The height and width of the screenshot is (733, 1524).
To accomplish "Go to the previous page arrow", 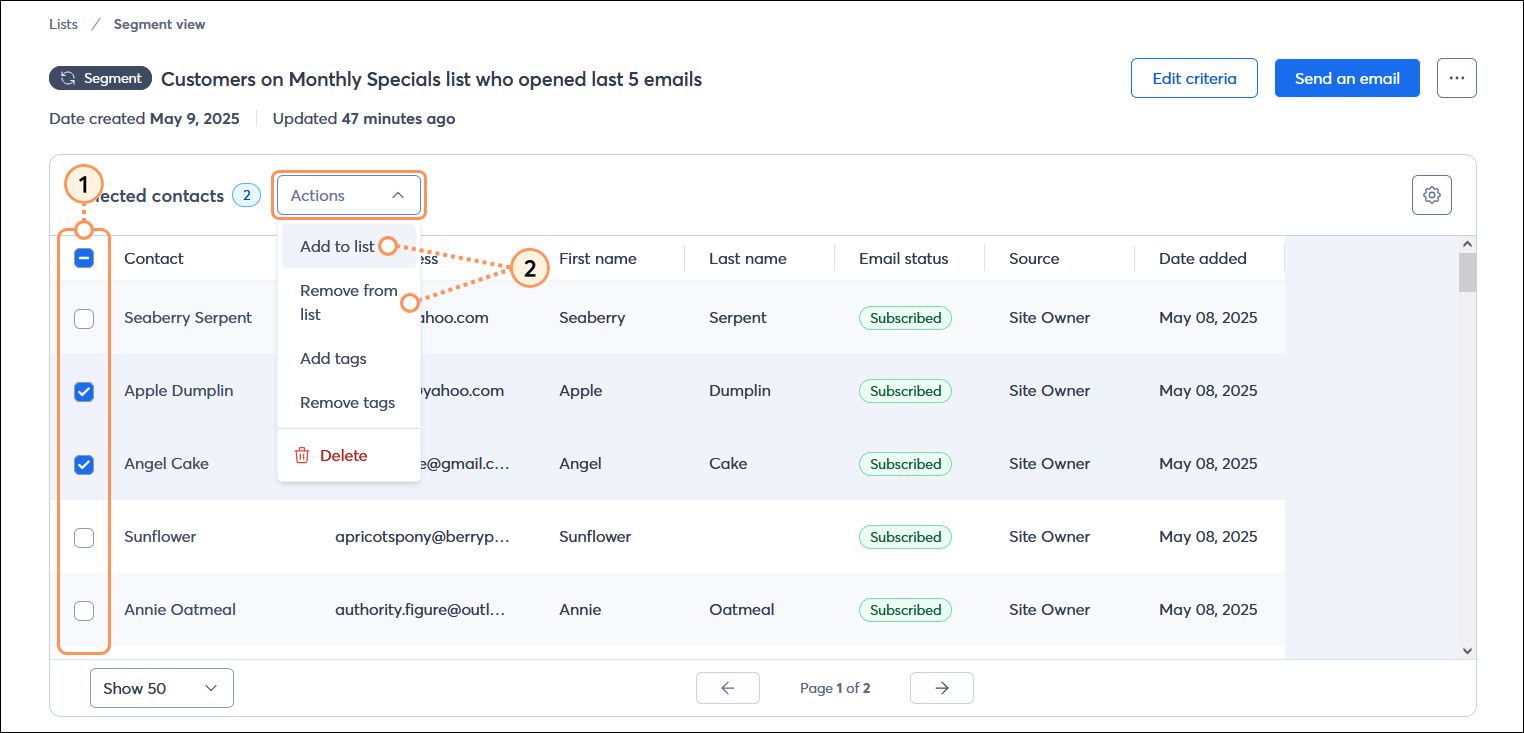I will (x=728, y=688).
